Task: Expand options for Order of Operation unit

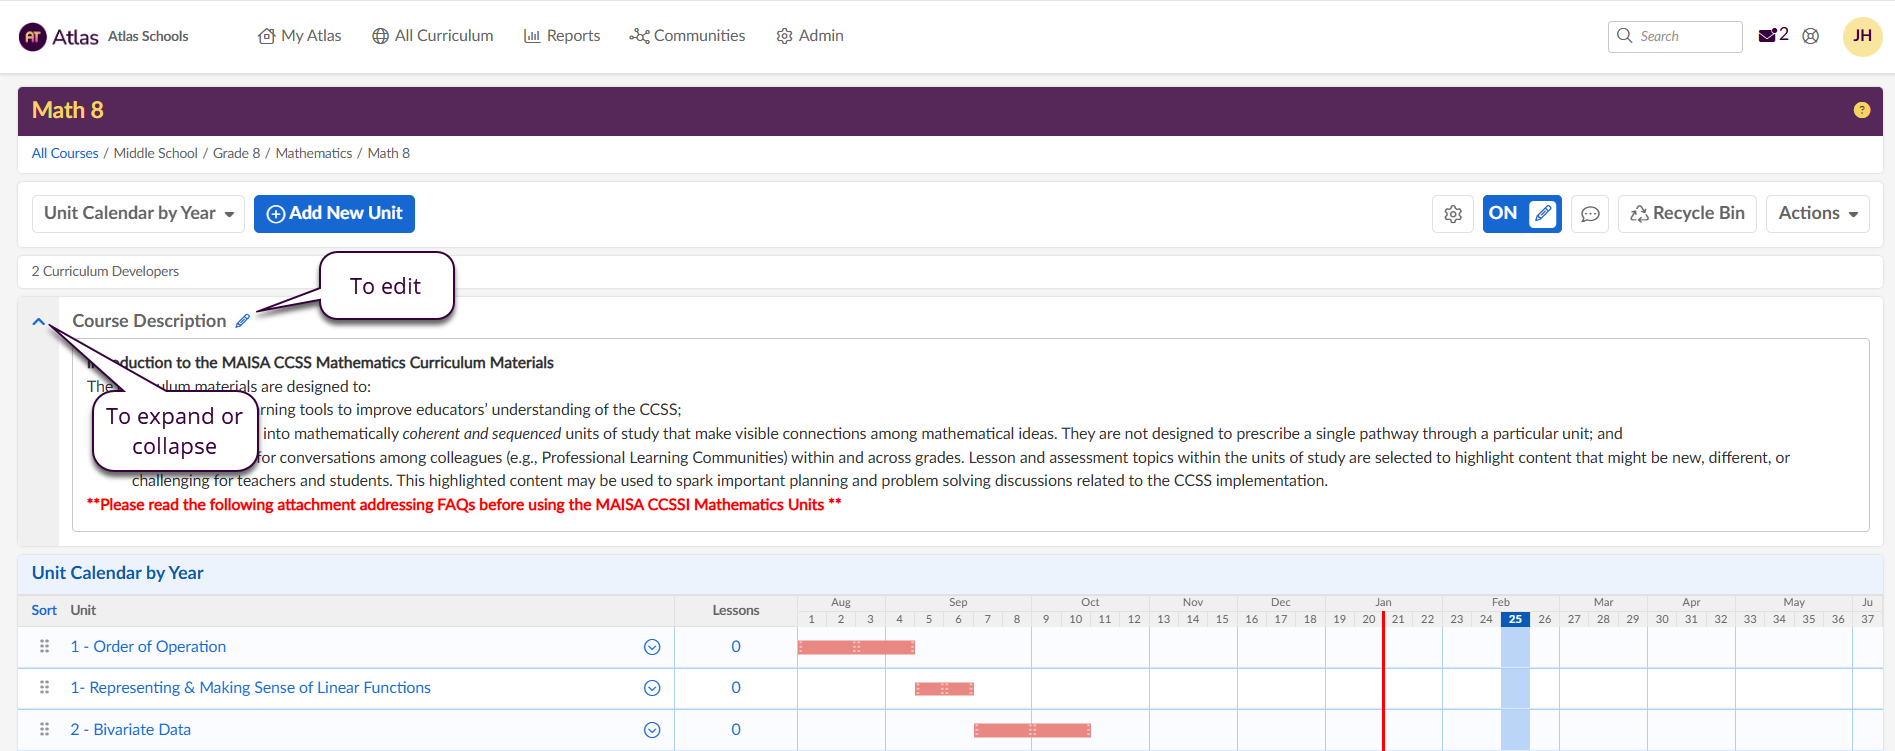Action: coord(652,647)
